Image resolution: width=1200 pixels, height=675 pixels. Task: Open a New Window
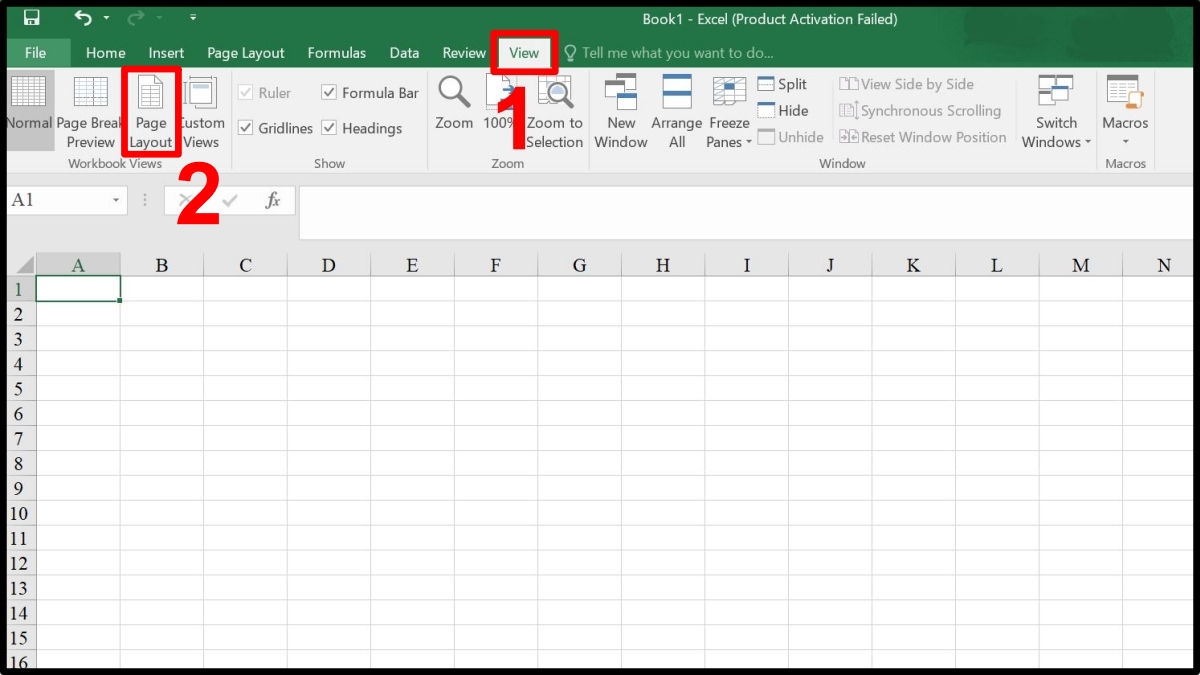pos(620,110)
